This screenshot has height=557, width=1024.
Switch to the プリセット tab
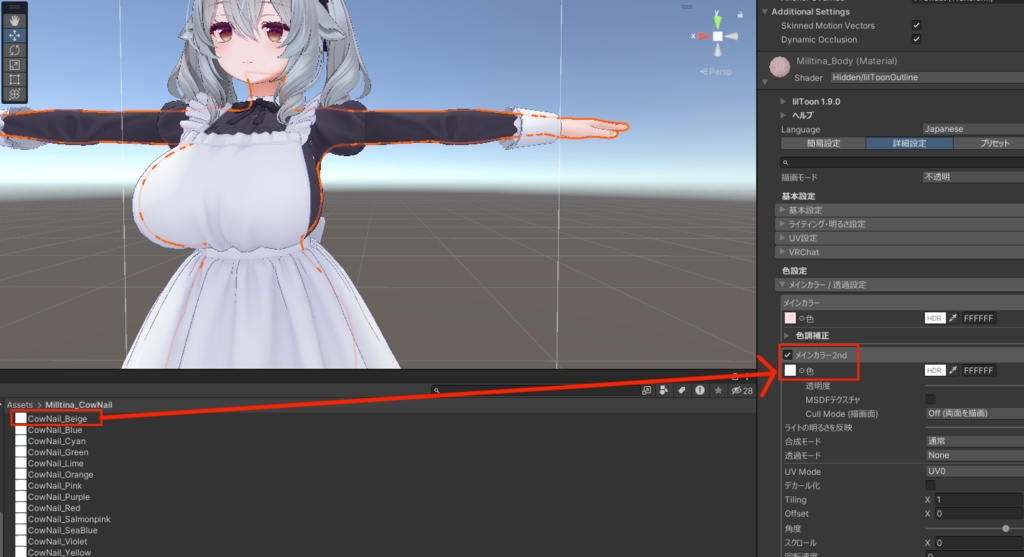pos(989,143)
